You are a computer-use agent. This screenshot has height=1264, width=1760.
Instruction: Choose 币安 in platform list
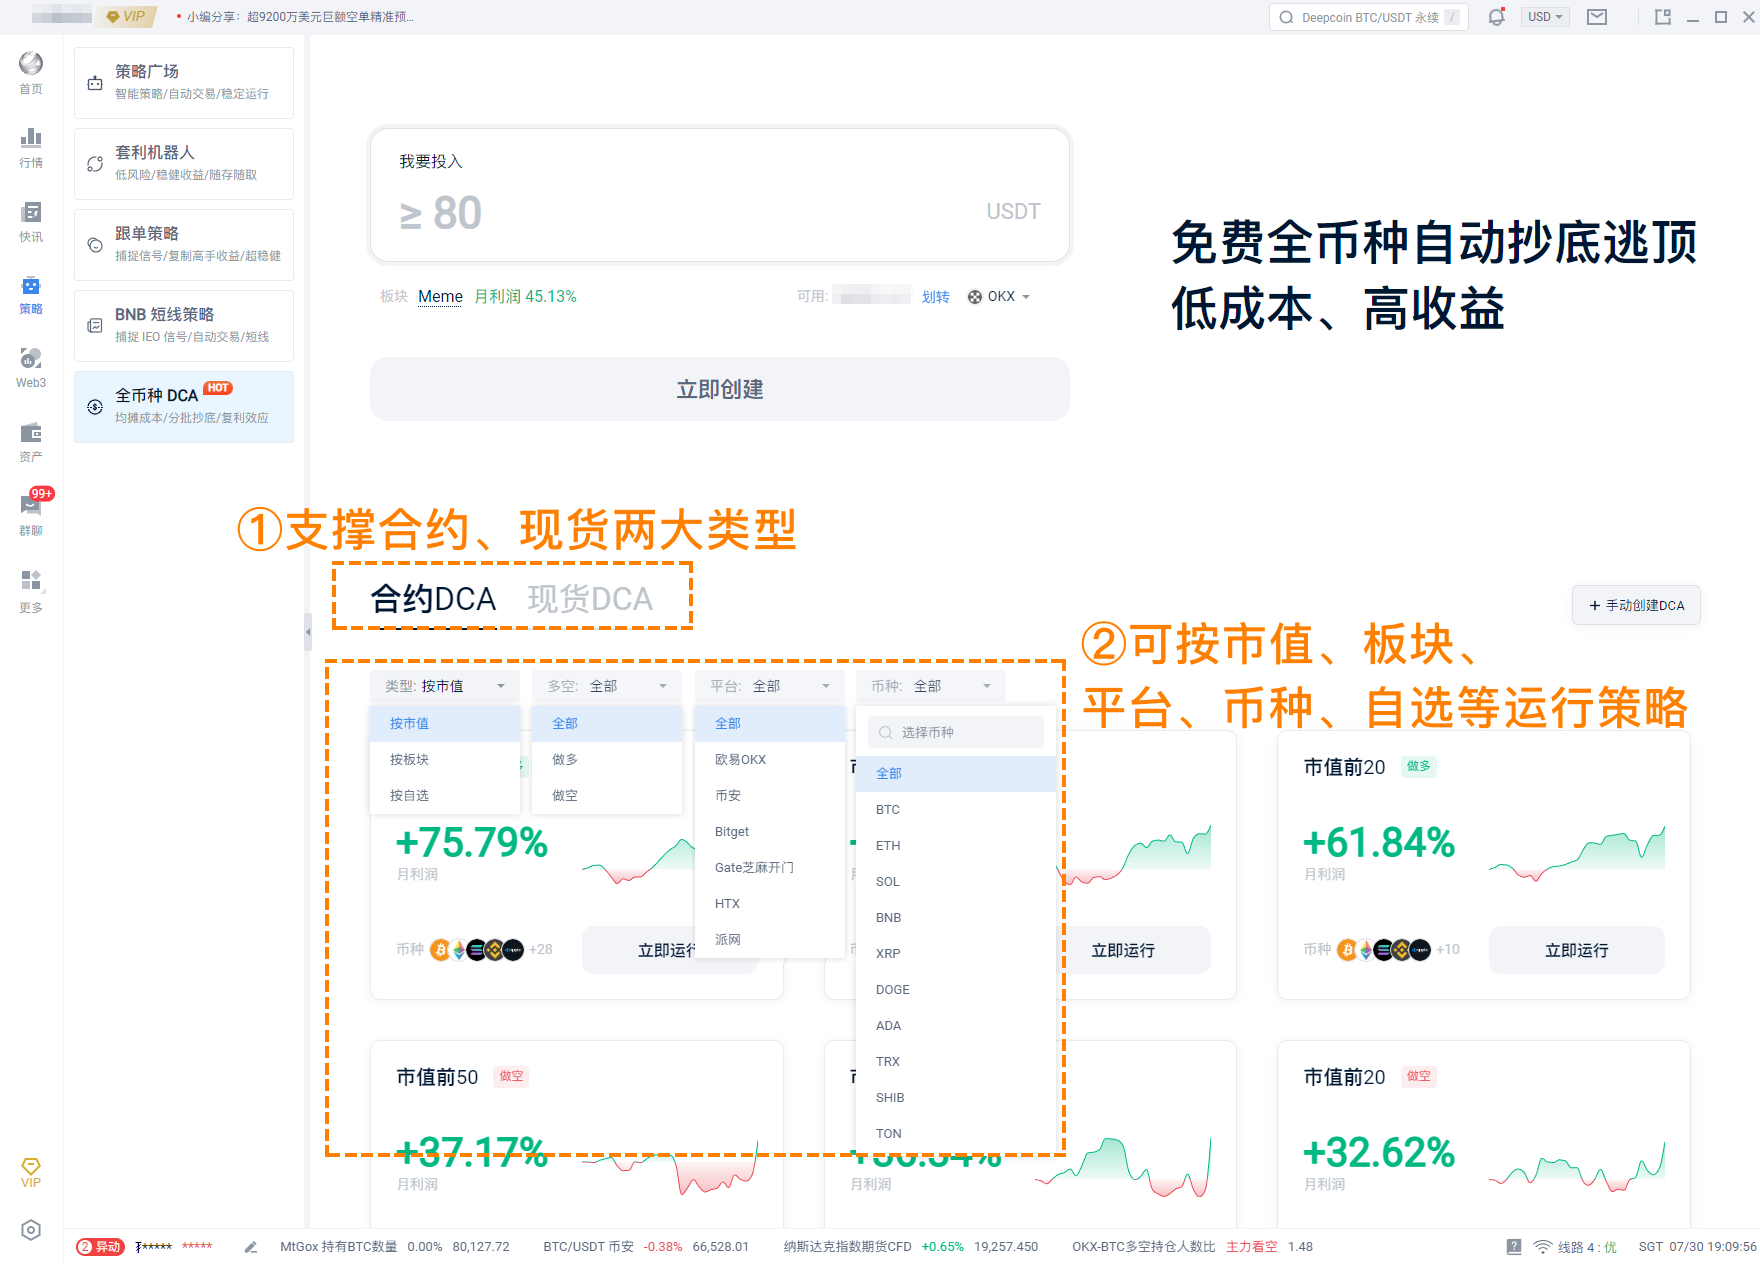[770, 796]
